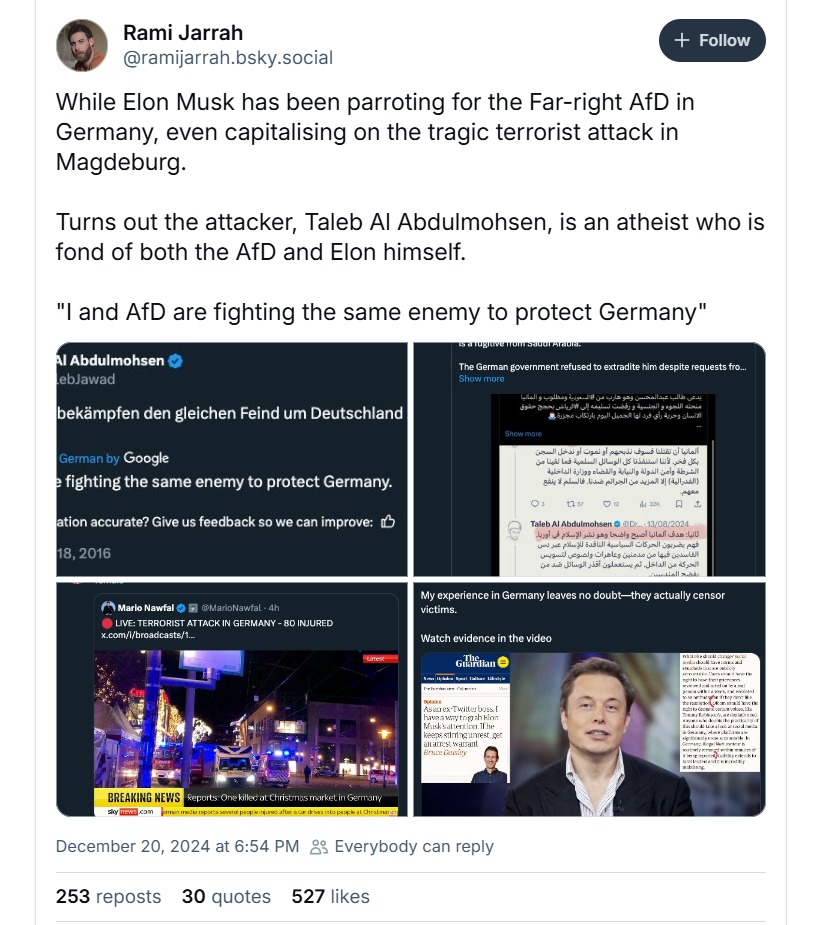
Task: Open the Breaking News Christmas market image
Action: pyautogui.click(x=232, y=700)
